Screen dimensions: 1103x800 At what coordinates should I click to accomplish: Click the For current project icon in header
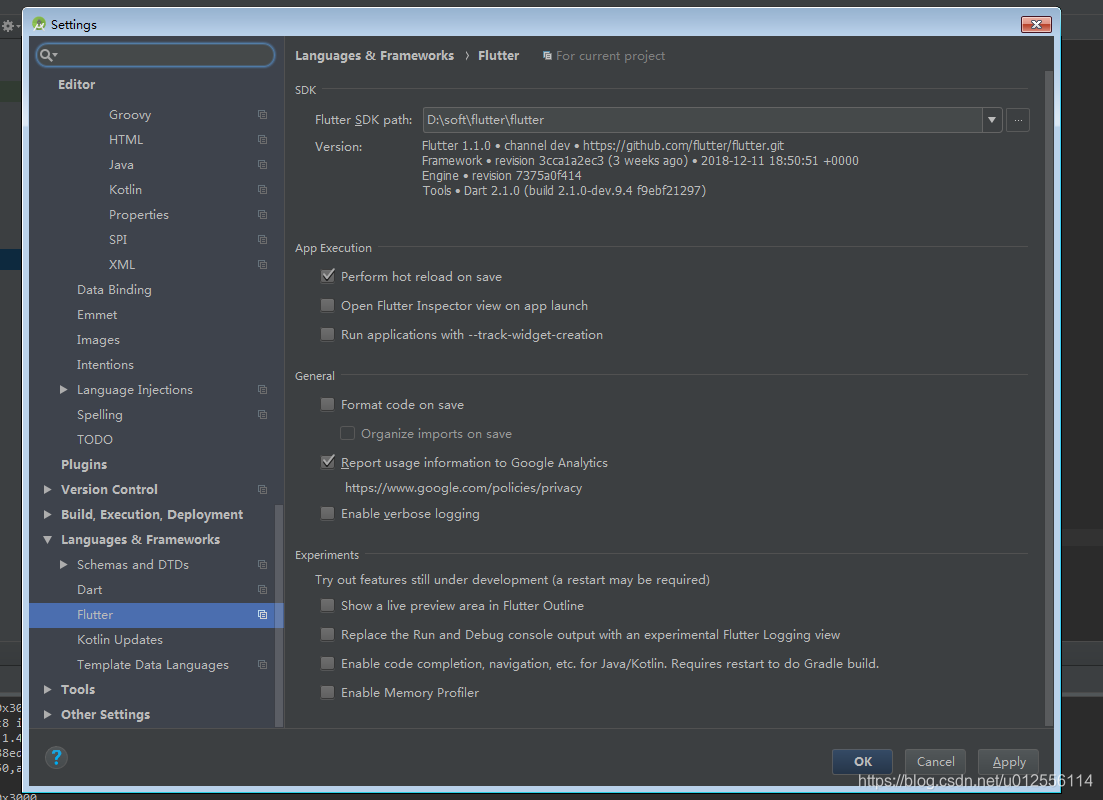tap(547, 56)
